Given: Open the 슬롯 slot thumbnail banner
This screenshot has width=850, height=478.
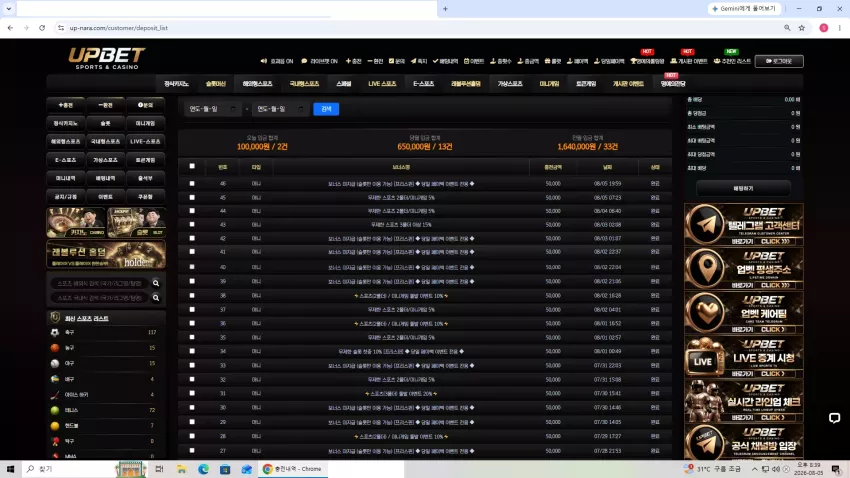Looking at the screenshot, I should [x=136, y=222].
